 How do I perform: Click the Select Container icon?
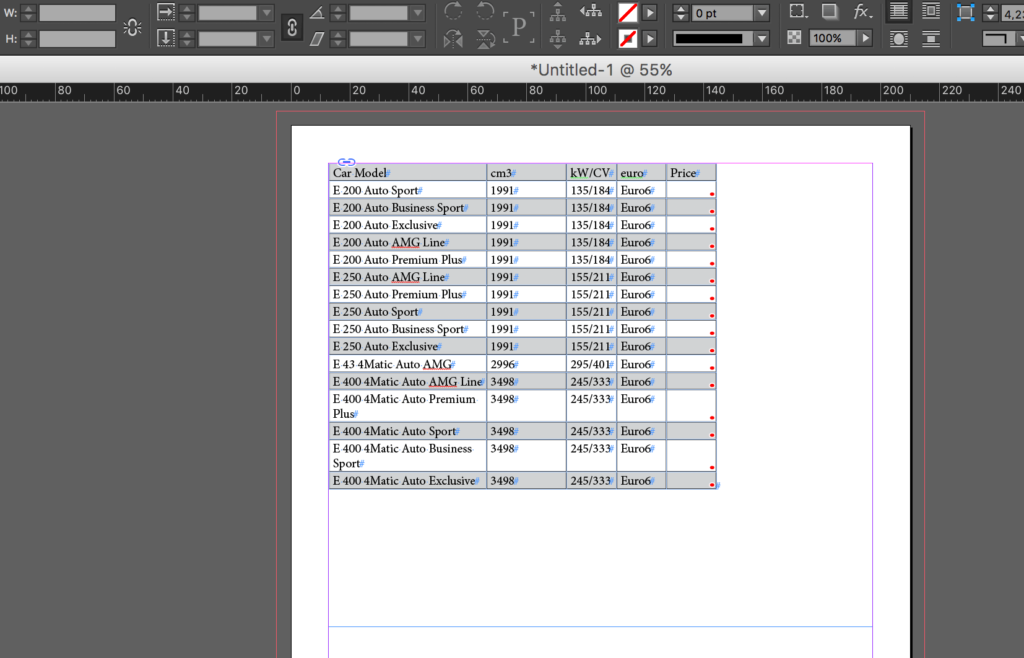[x=558, y=11]
